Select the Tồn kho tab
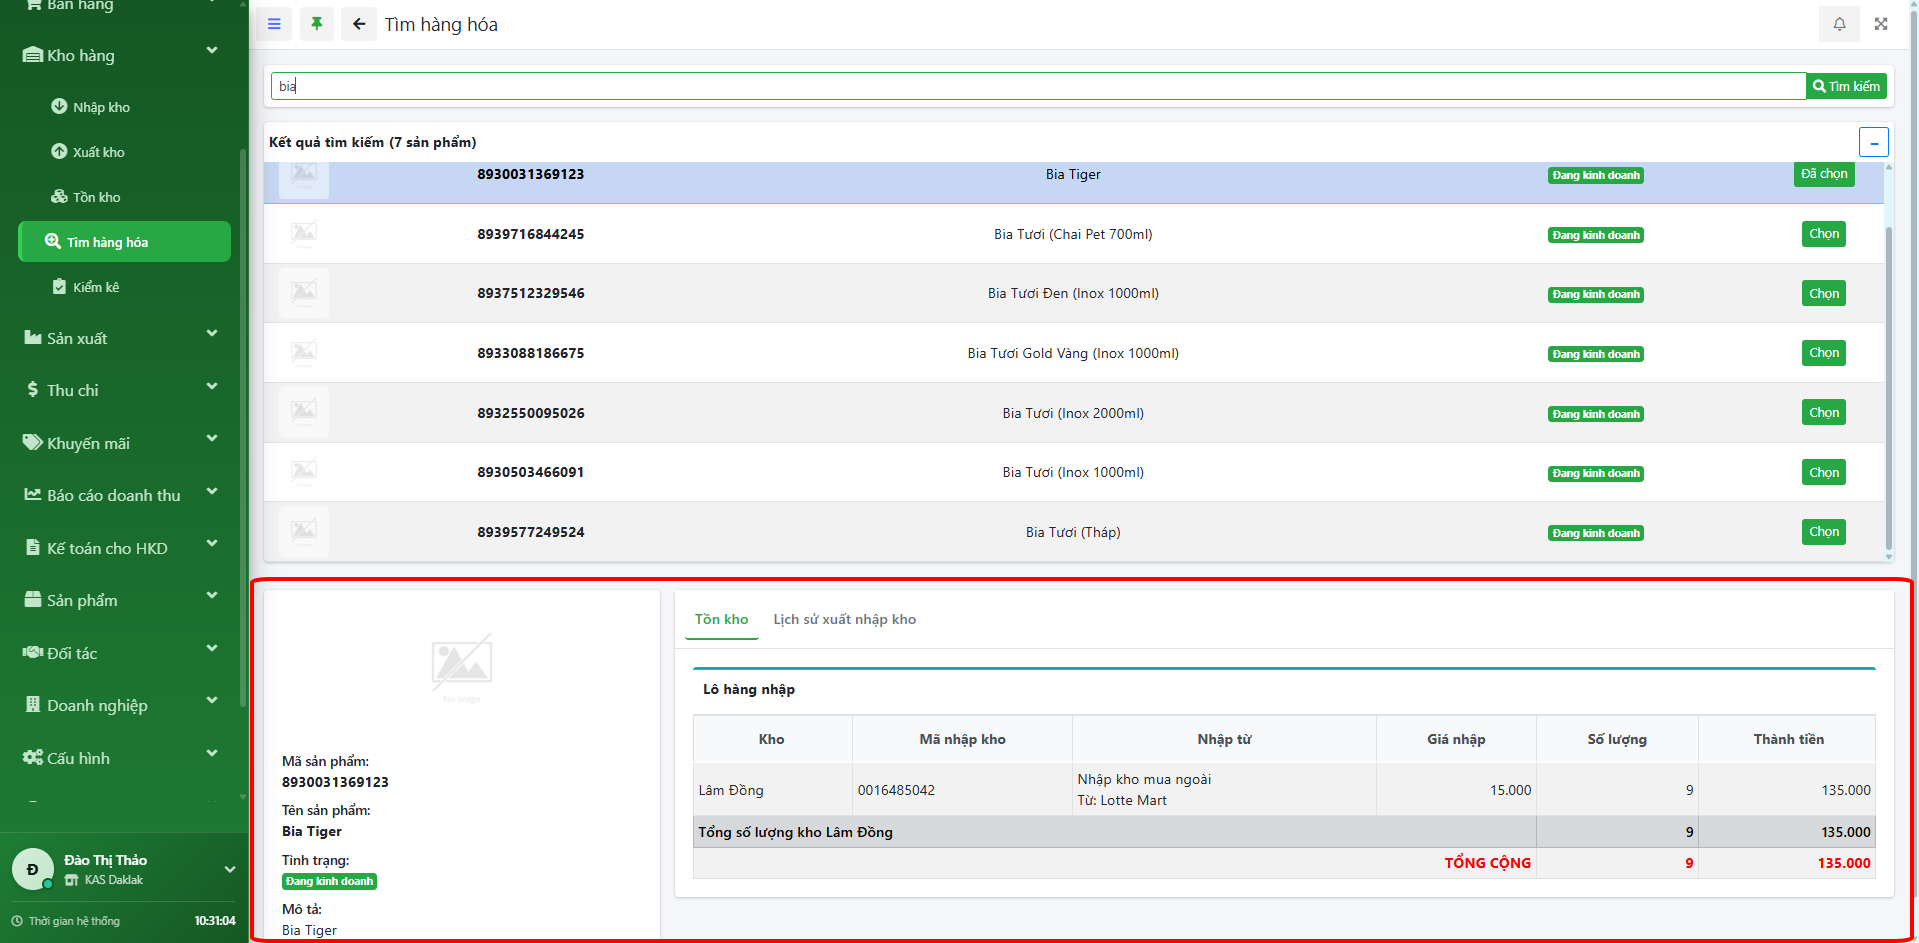Screen dimensions: 1919x943 (721, 619)
